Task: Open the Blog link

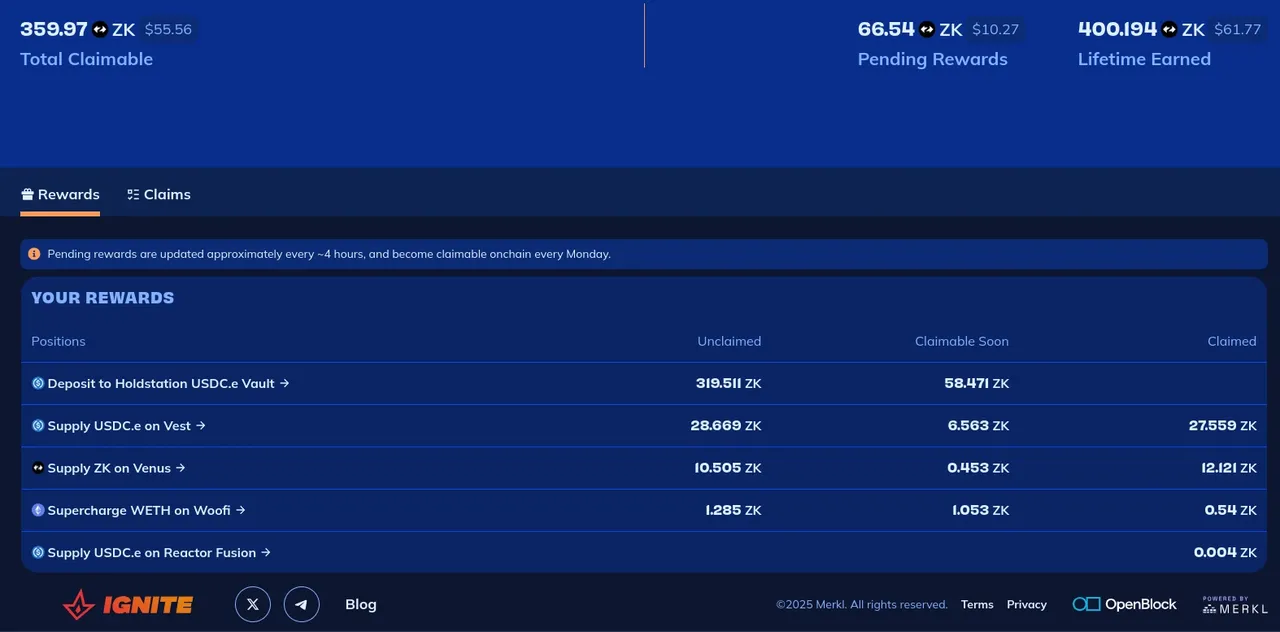Action: 361,604
